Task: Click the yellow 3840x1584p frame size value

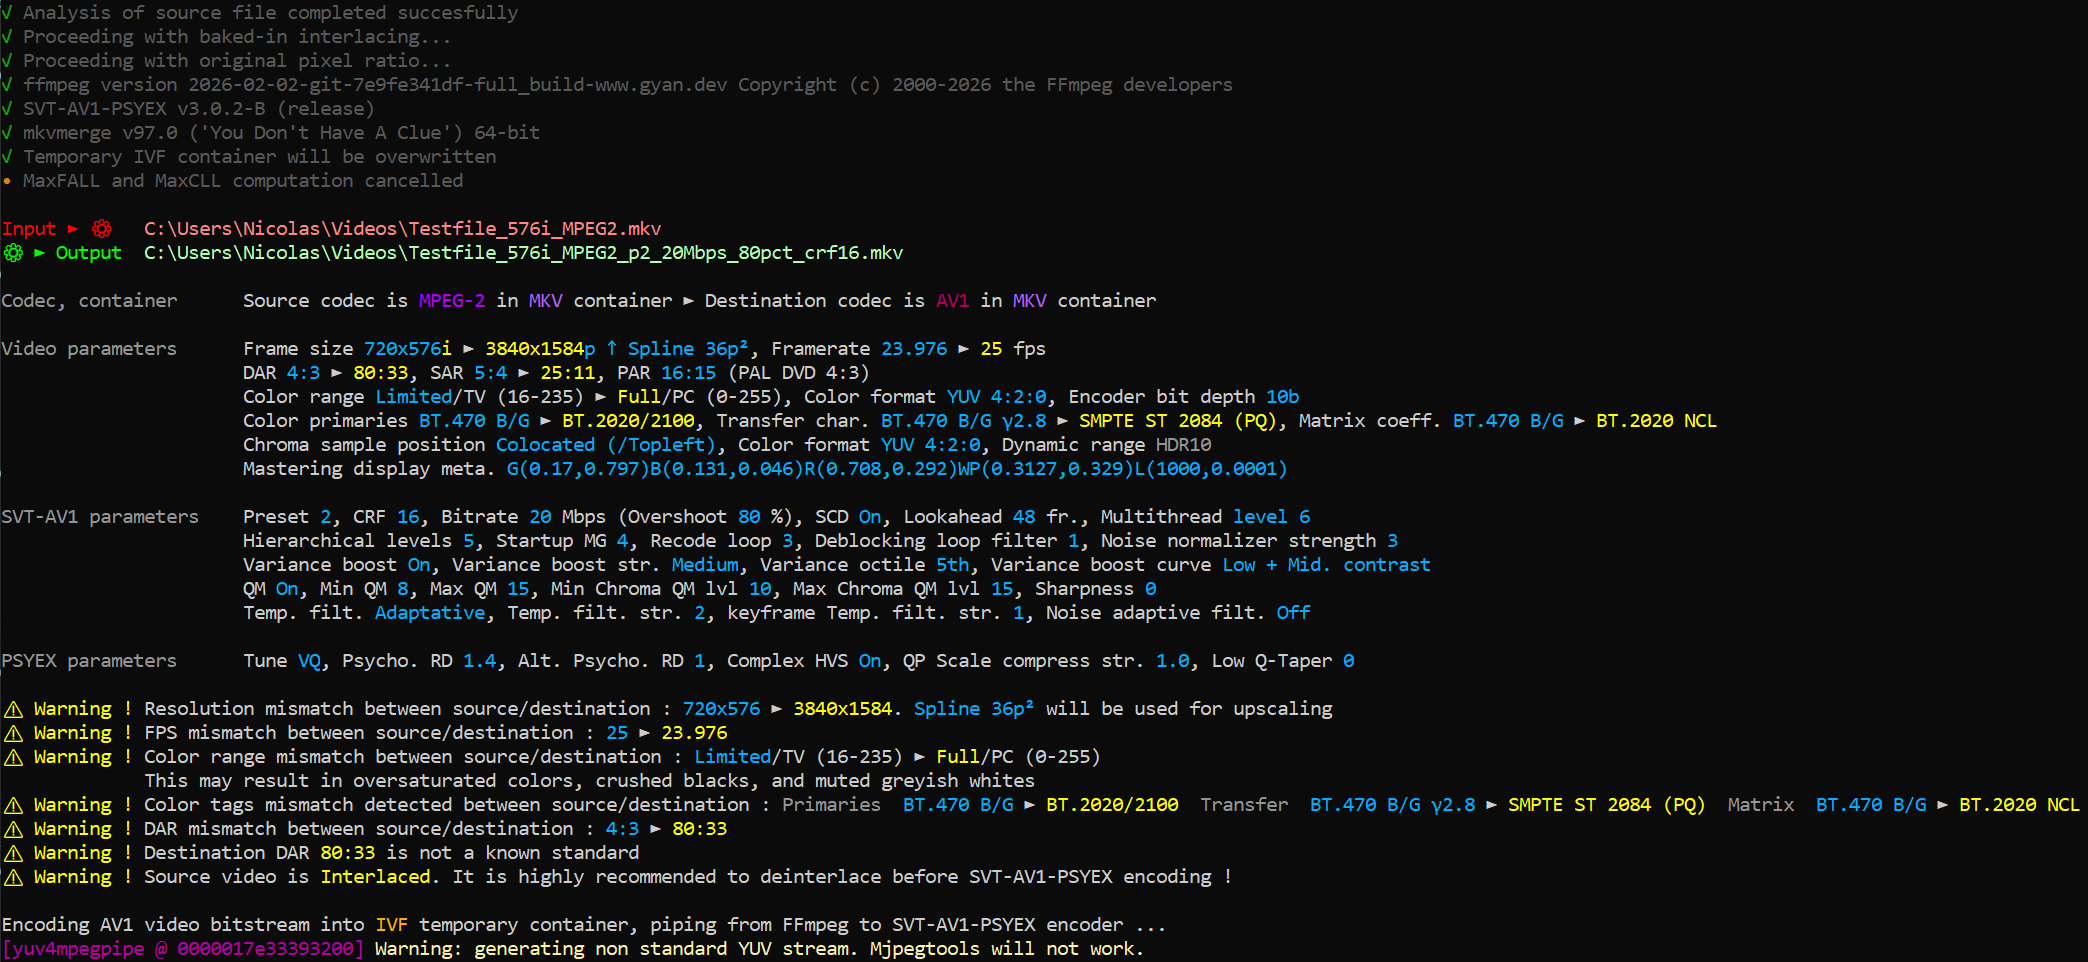Action: point(539,349)
